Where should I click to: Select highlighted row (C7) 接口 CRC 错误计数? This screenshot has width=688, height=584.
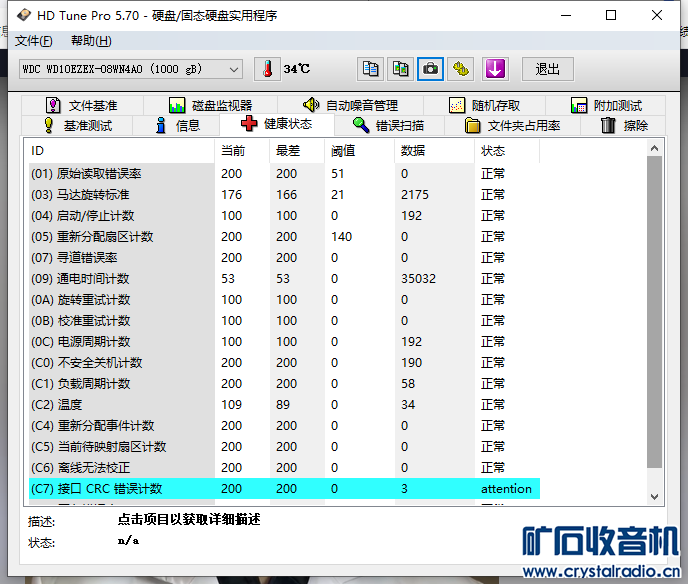click(284, 489)
